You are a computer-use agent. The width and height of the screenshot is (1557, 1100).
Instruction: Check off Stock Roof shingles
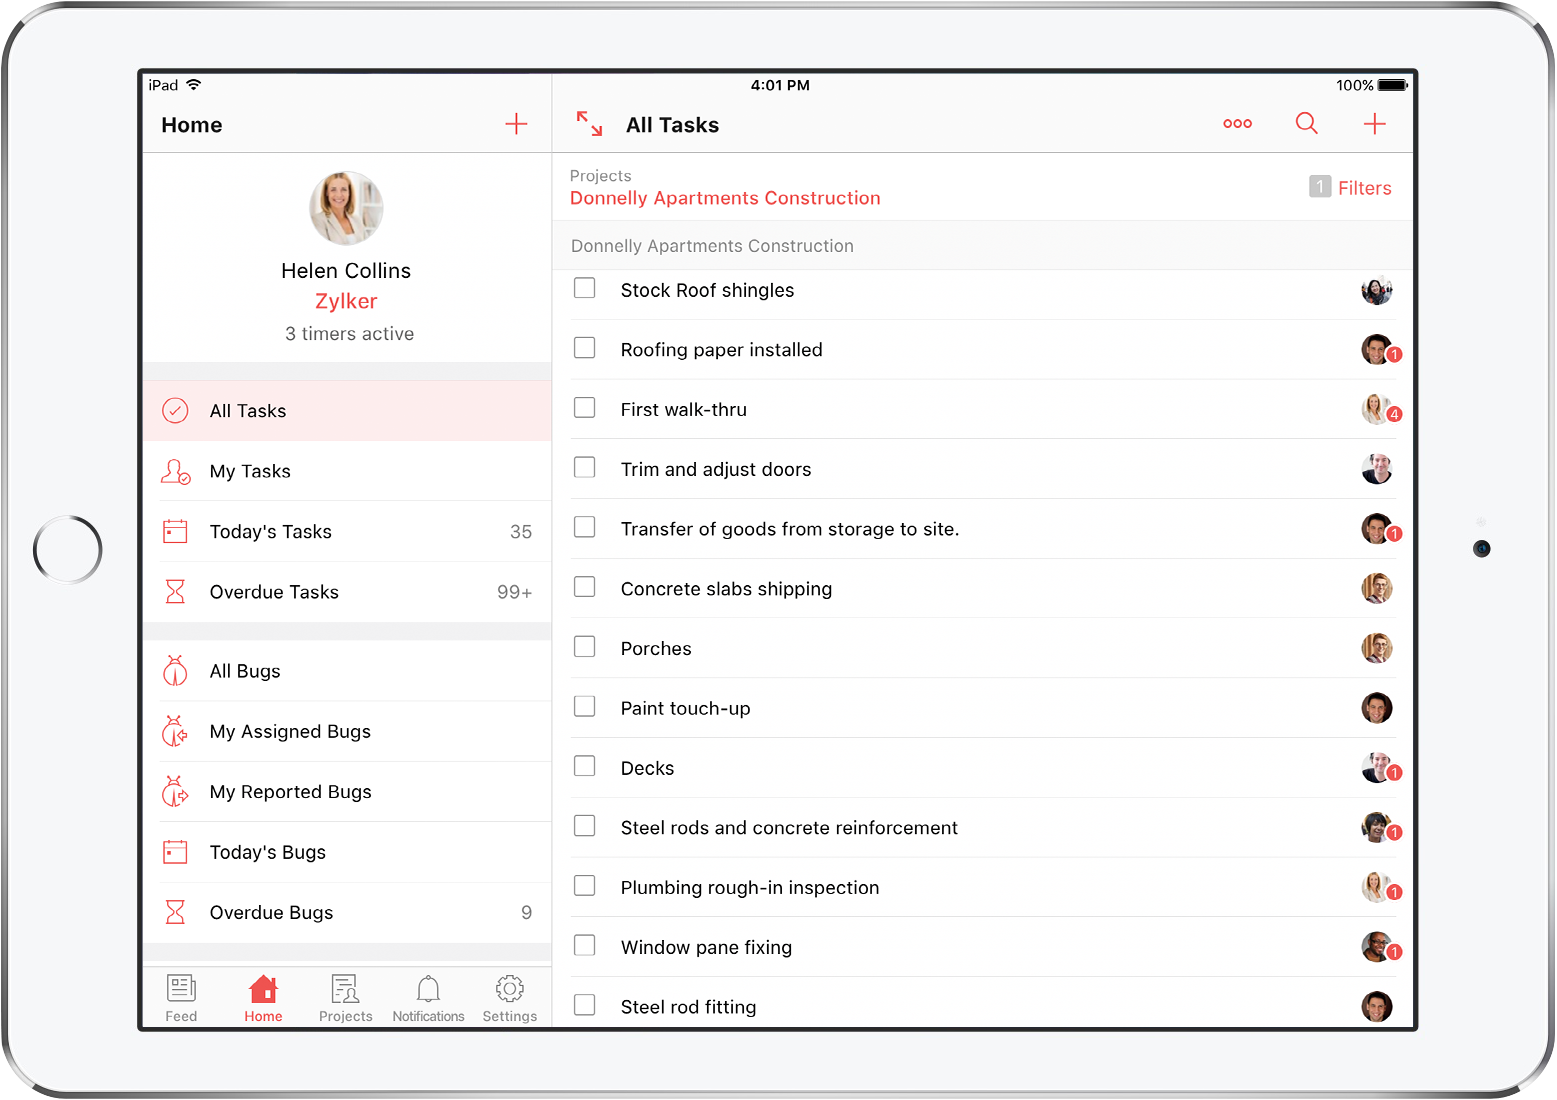pyautogui.click(x=585, y=288)
